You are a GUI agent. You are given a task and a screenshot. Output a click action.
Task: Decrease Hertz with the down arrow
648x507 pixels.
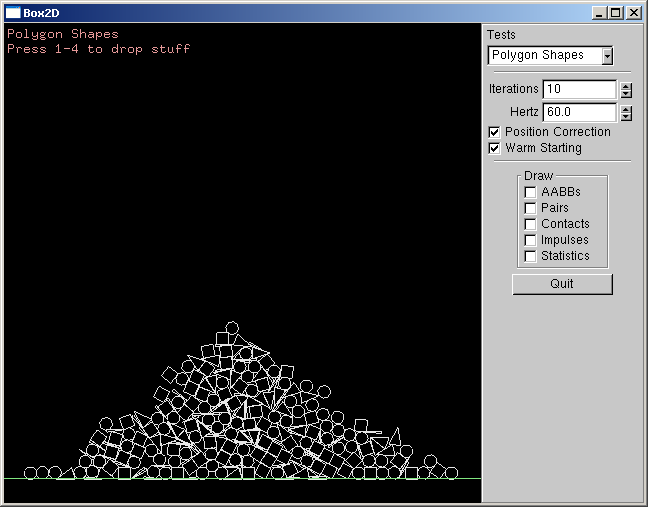(x=626, y=116)
